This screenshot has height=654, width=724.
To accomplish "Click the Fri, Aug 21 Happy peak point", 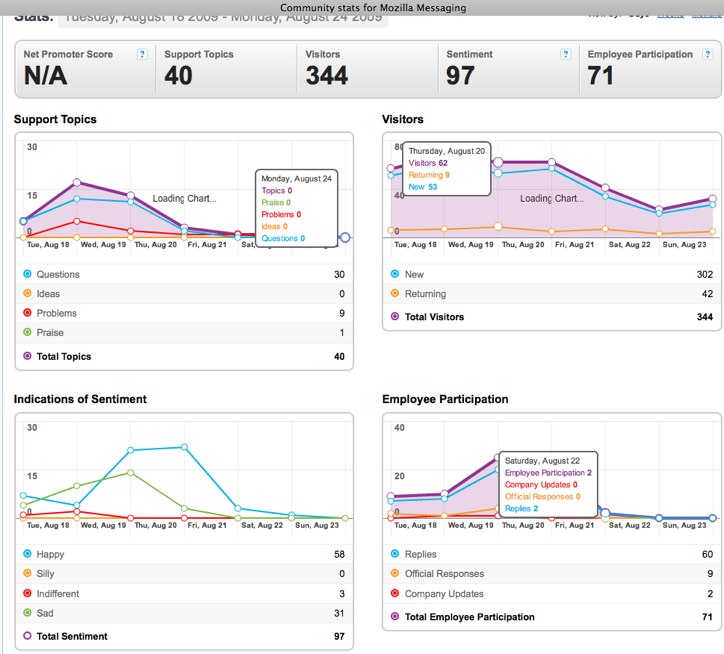I will [184, 447].
